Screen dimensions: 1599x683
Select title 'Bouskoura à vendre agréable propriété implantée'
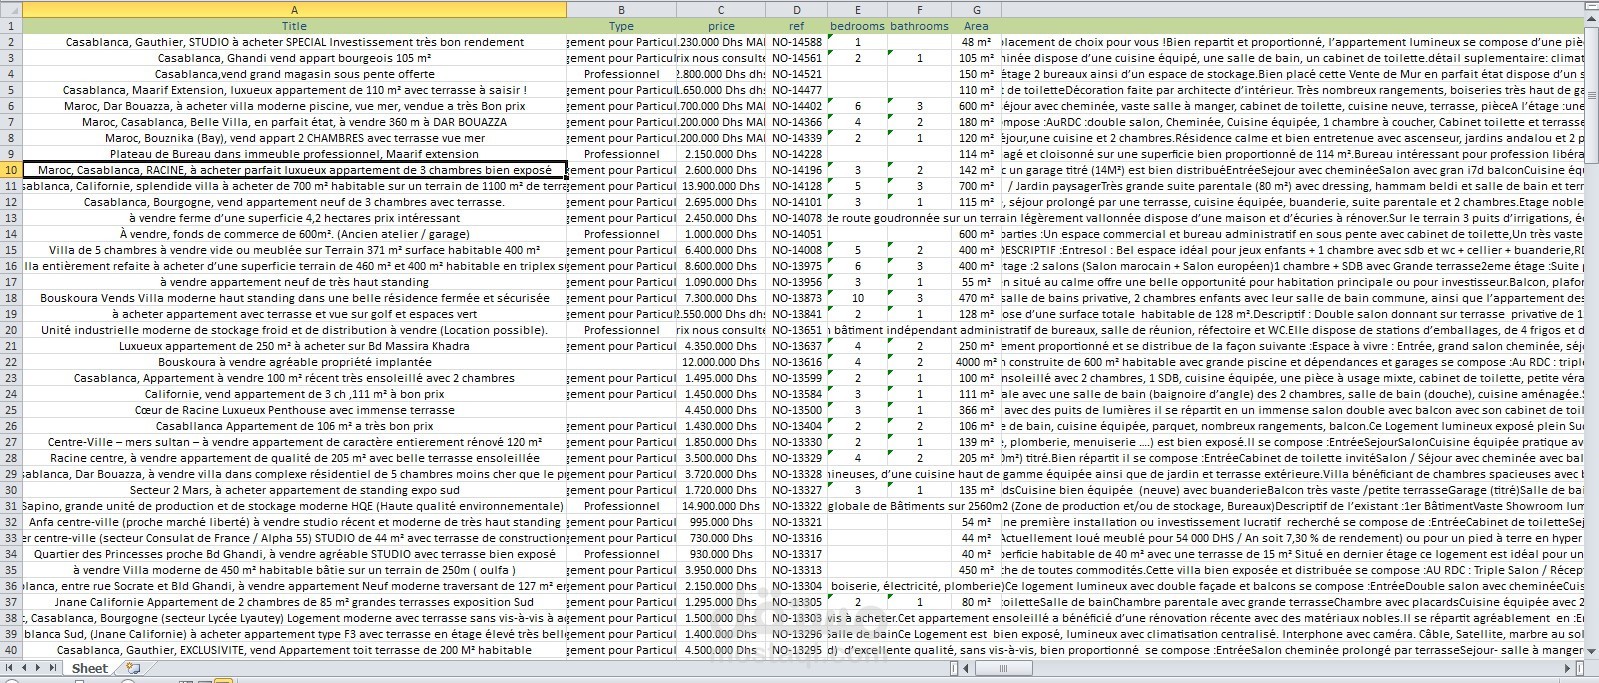click(x=294, y=362)
